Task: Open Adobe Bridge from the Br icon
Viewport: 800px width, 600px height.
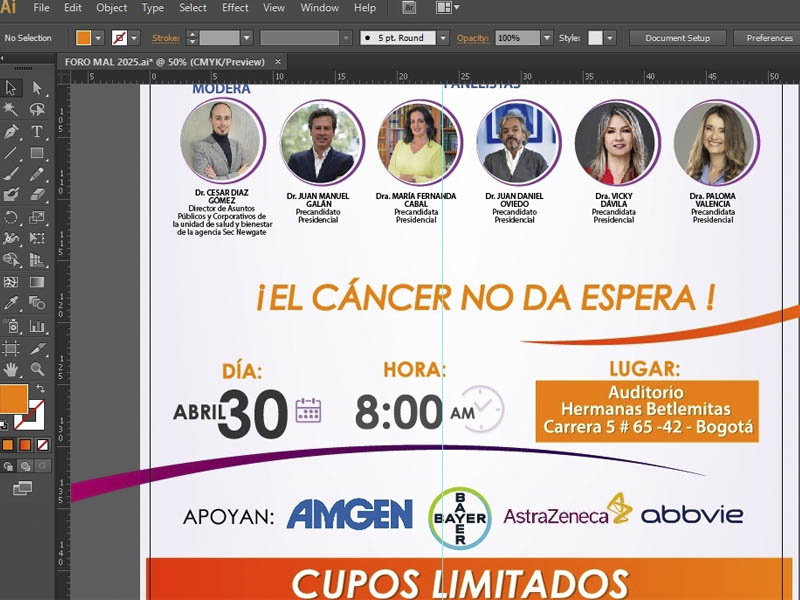Action: (x=409, y=8)
